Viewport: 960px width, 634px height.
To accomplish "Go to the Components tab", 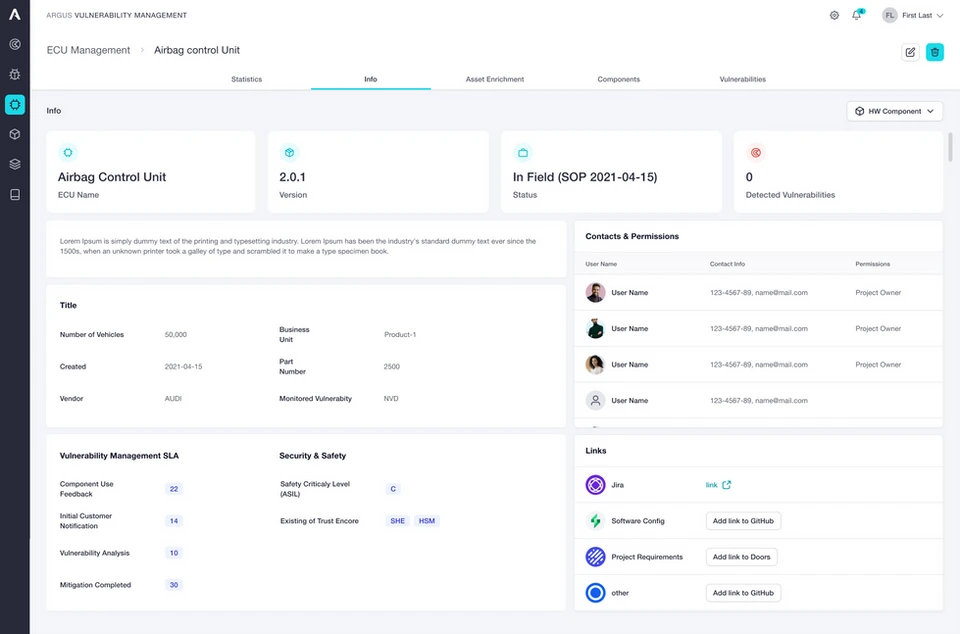I will (x=618, y=79).
